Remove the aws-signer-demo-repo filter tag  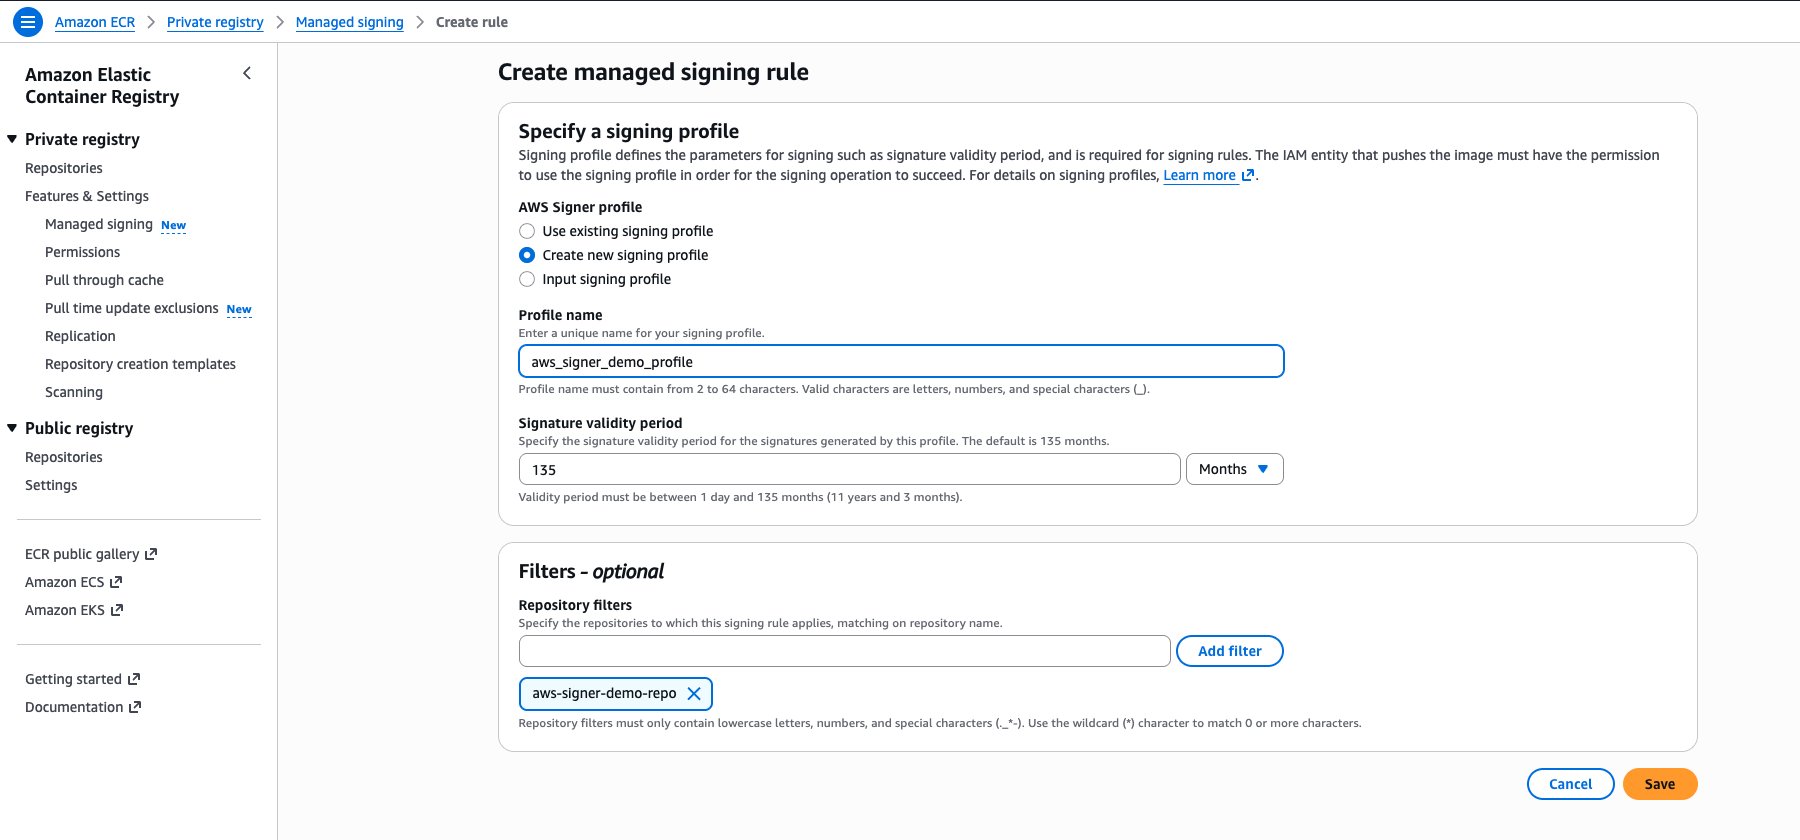(x=695, y=693)
